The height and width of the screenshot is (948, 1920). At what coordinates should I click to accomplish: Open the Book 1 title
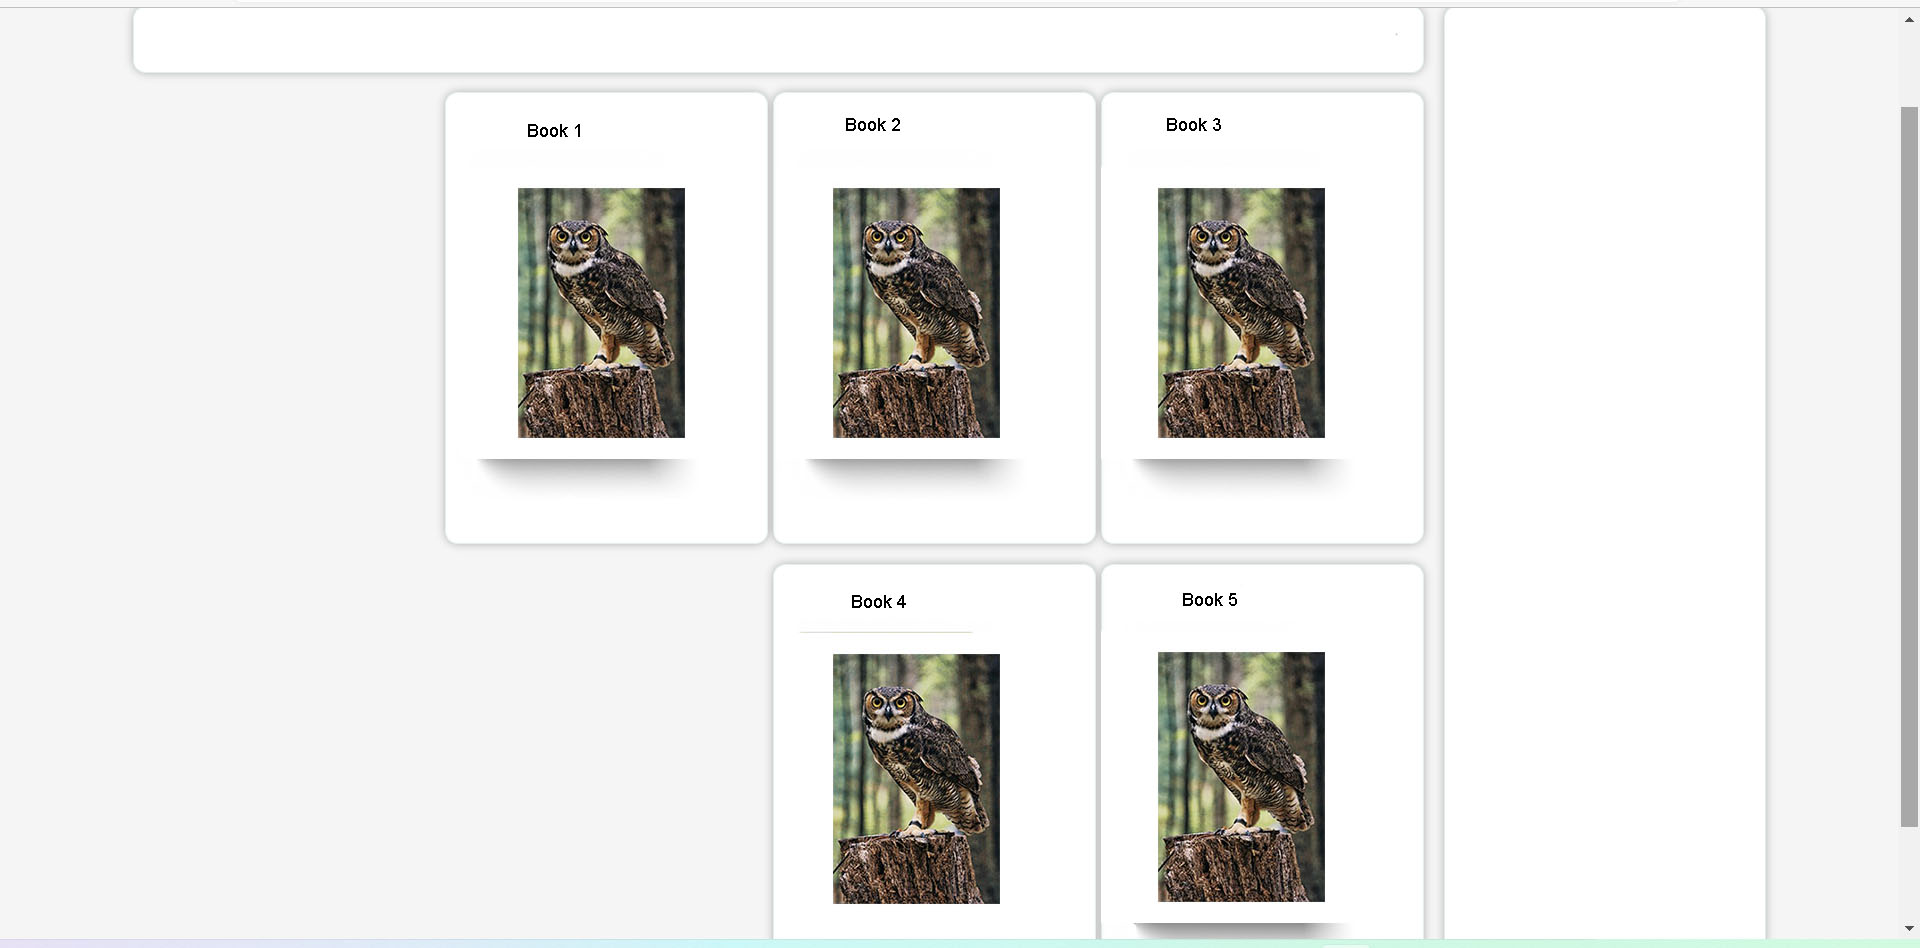554,131
